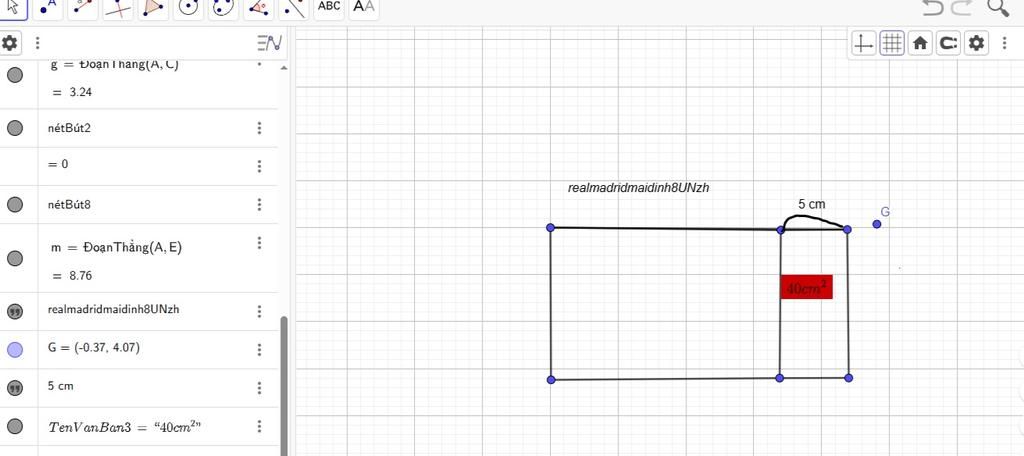Open more options for 5 cm row

point(259,388)
